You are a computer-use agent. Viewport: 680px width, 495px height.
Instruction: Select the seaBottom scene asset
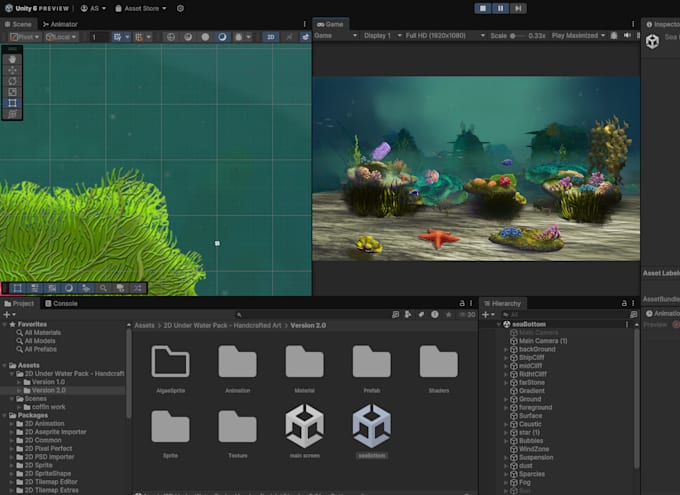(372, 431)
